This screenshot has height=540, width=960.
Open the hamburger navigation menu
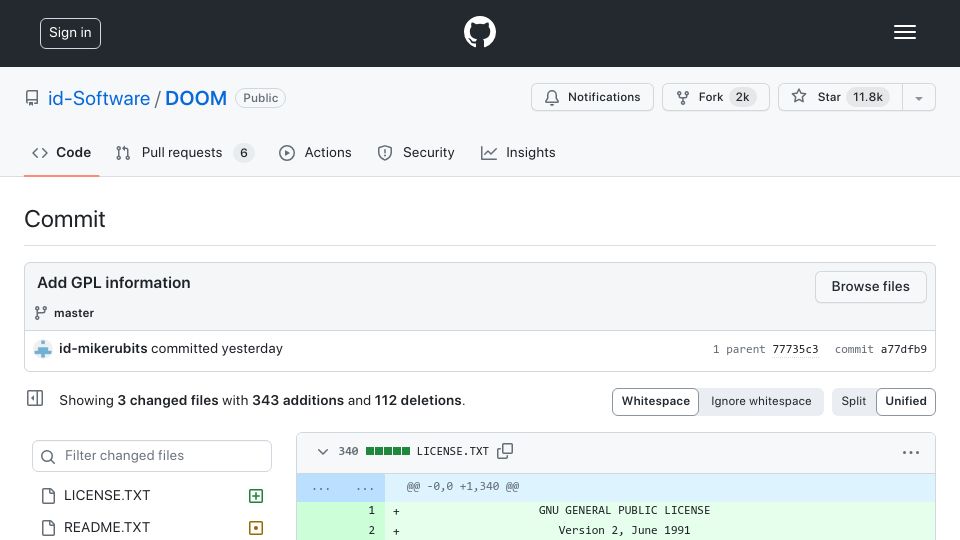click(904, 32)
